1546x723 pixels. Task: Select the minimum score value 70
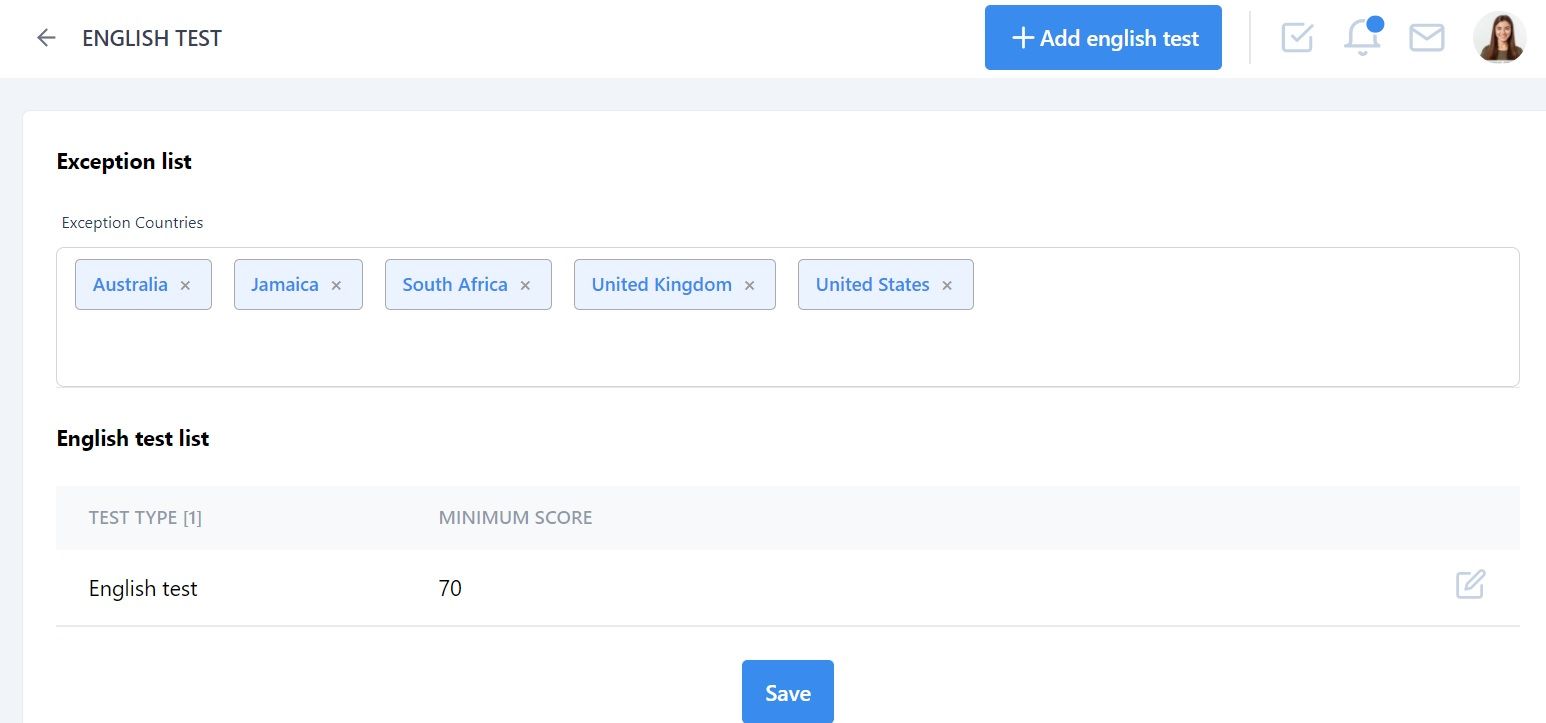(x=450, y=588)
